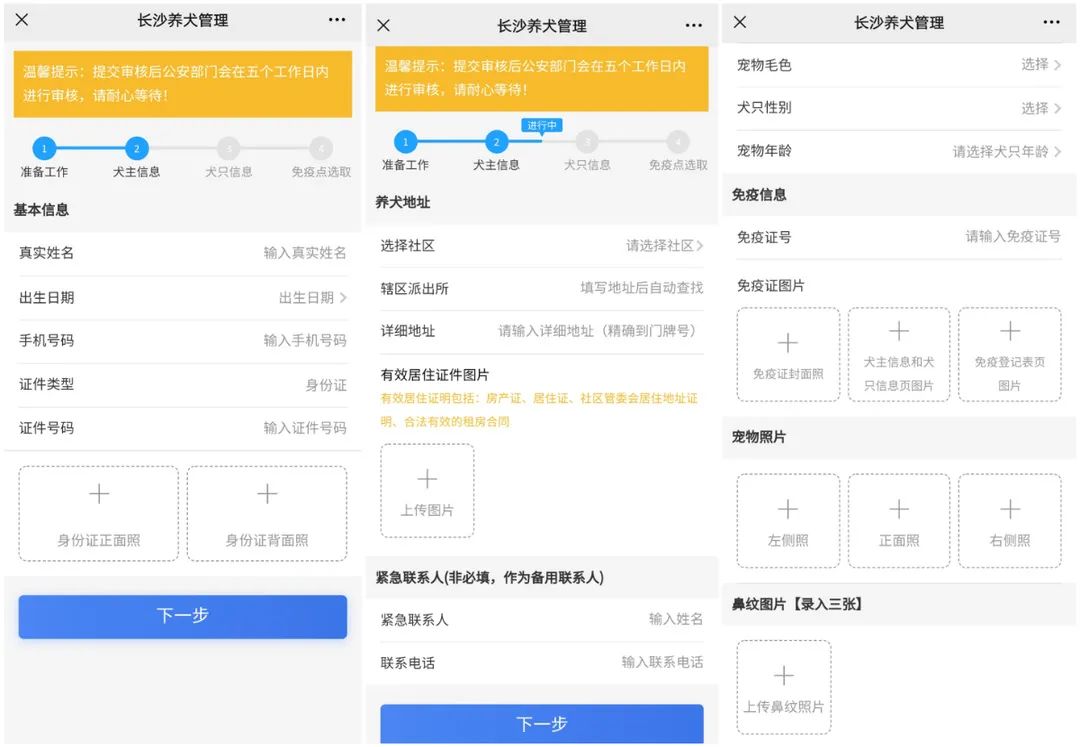
Task: Tap 下一步 button in middle panel
Action: click(x=541, y=723)
